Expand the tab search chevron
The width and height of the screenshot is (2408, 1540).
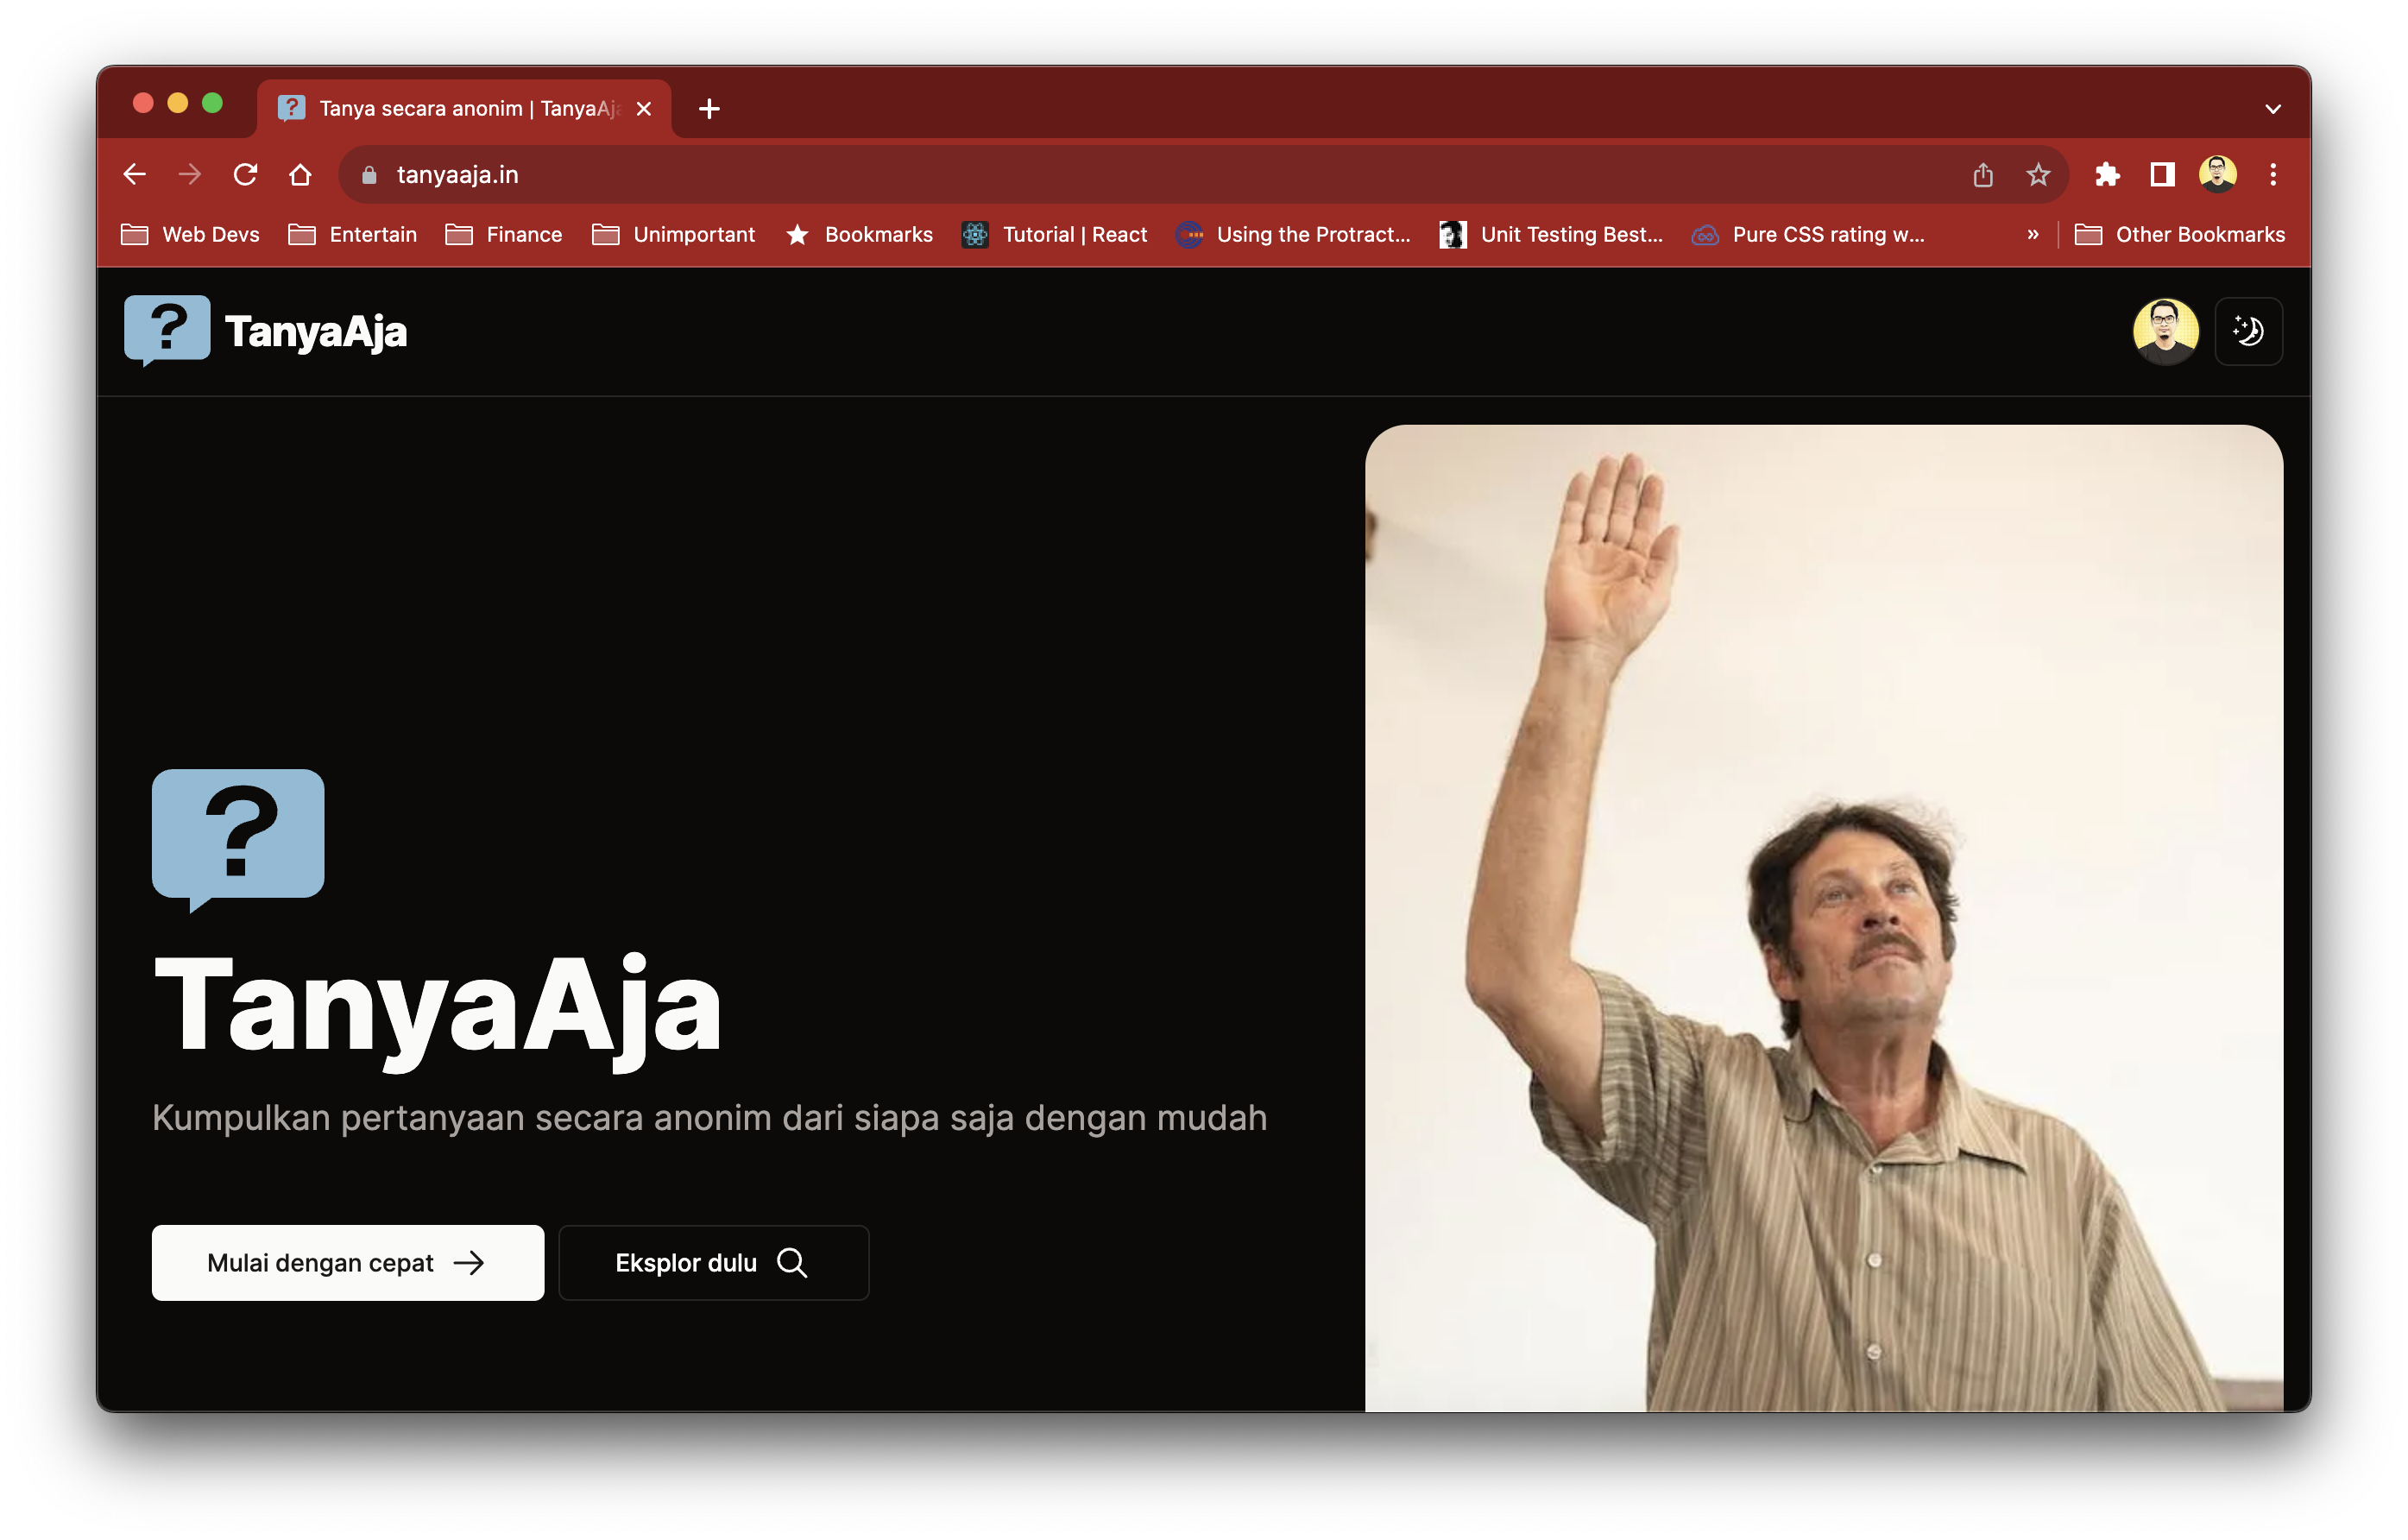click(x=2272, y=109)
